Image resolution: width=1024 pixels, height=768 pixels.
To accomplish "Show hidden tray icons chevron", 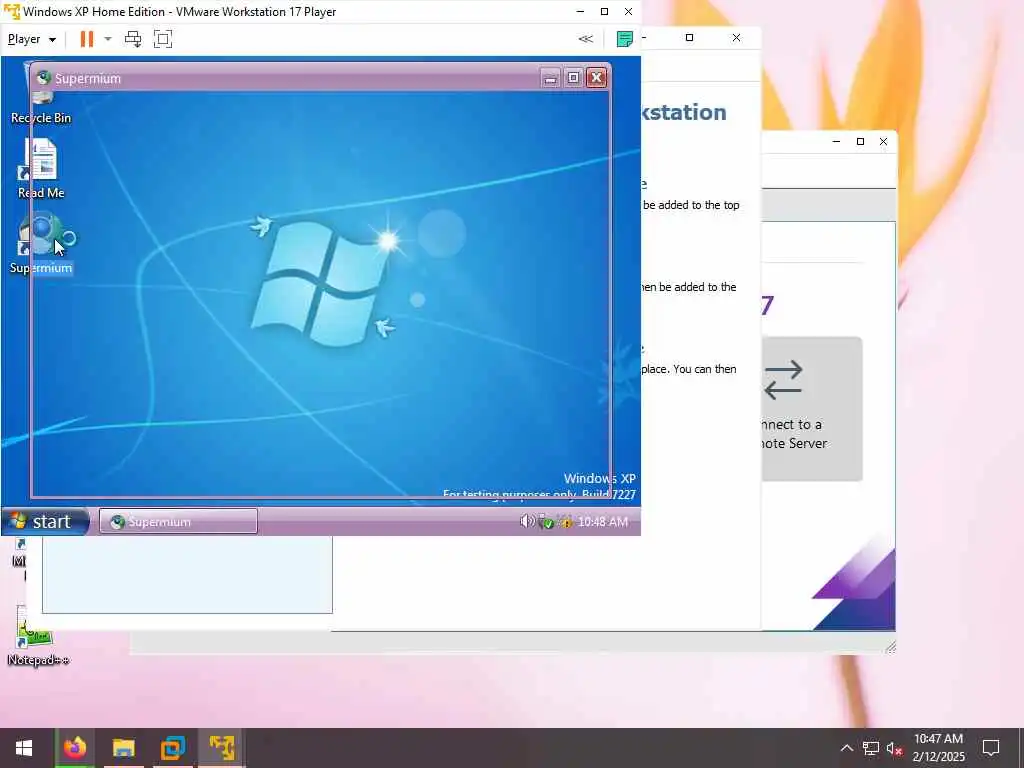I will click(846, 748).
